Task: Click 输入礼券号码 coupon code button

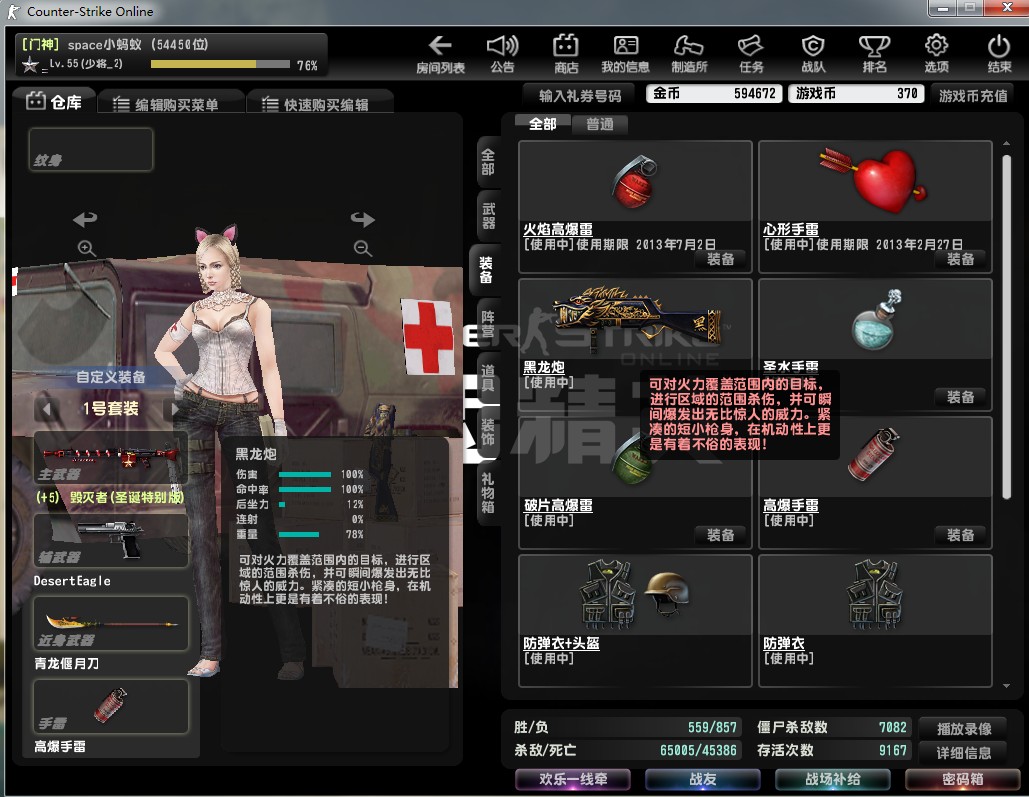Action: tap(580, 96)
